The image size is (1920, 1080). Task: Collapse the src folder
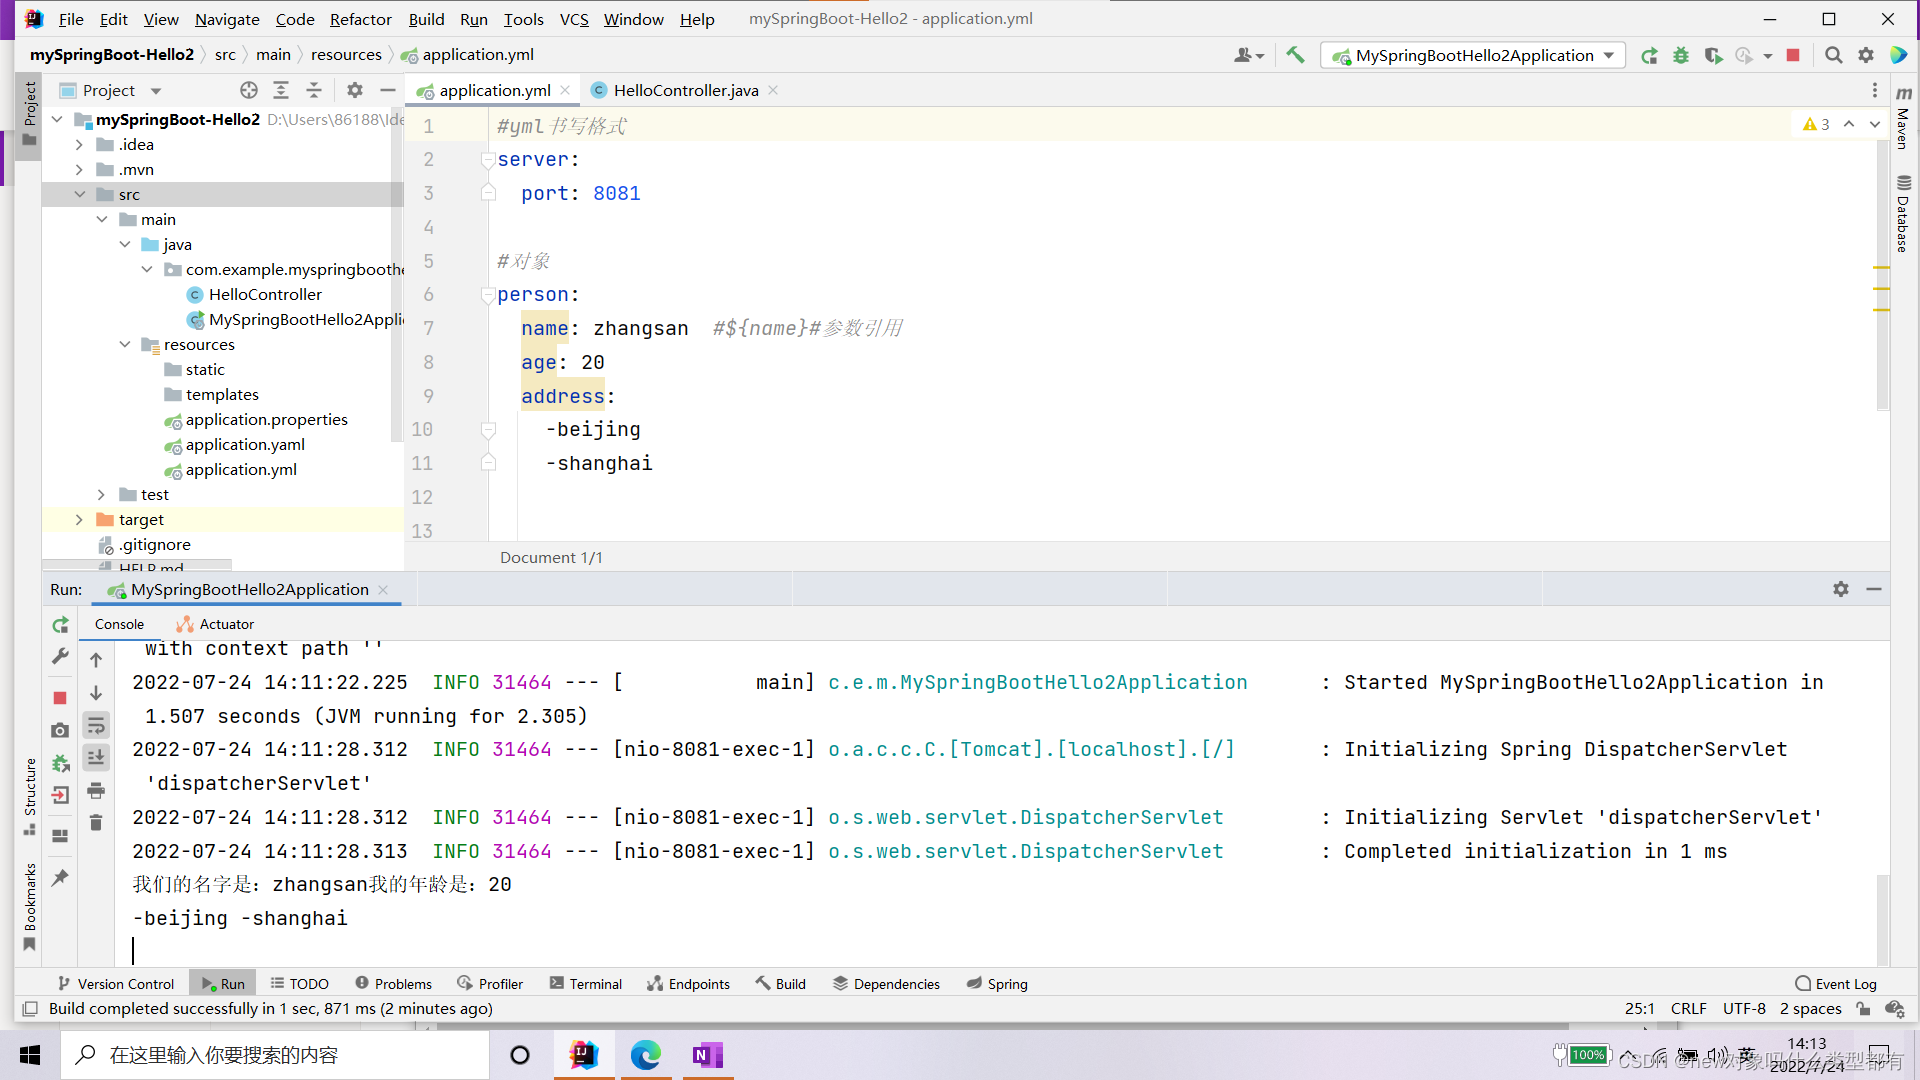79,194
